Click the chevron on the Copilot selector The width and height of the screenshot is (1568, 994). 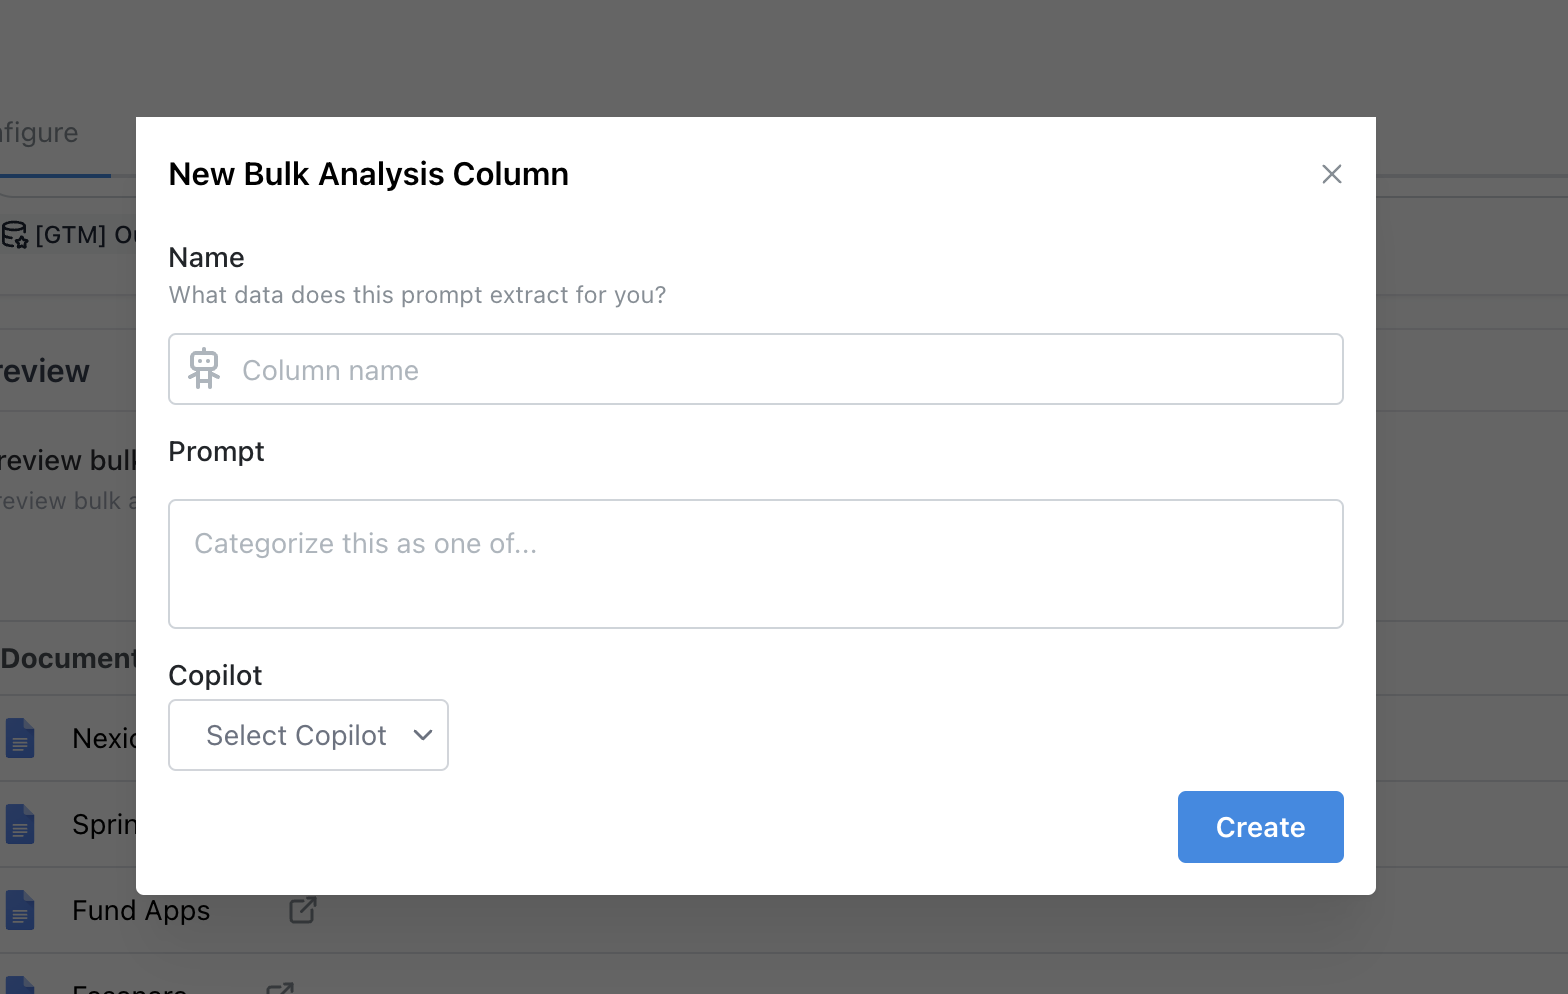pos(422,735)
